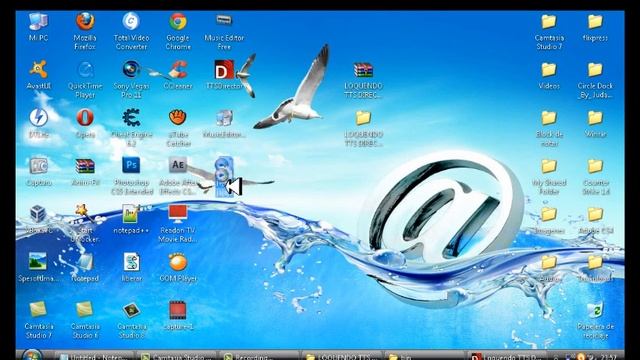640x360 pixels.
Task: Open the Cheat Engine 6.2 icon
Action: [x=131, y=118]
